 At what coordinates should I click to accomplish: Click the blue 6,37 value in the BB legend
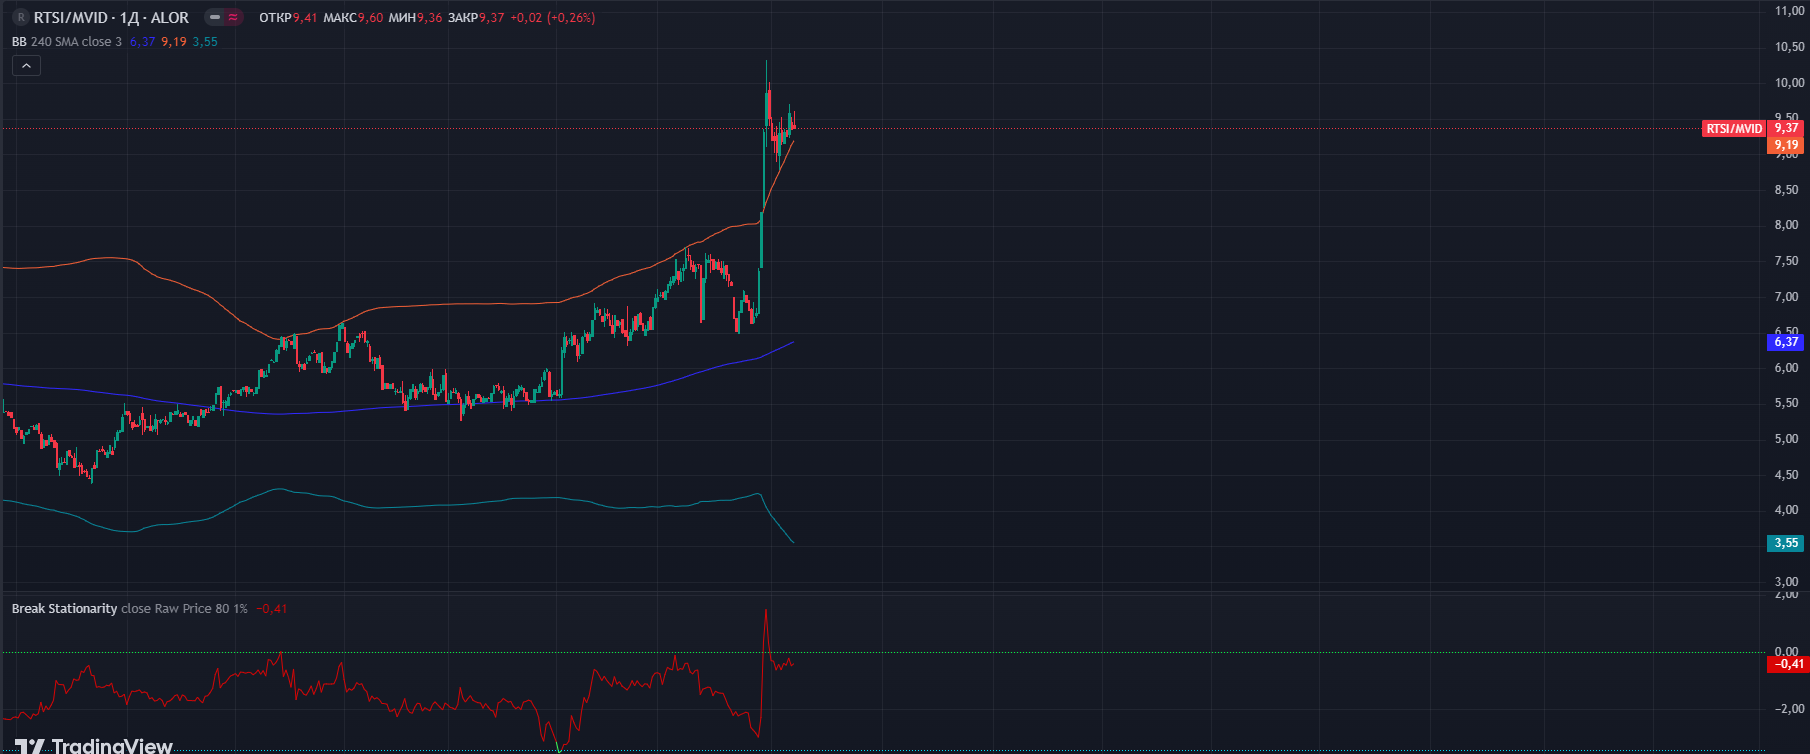tap(142, 42)
